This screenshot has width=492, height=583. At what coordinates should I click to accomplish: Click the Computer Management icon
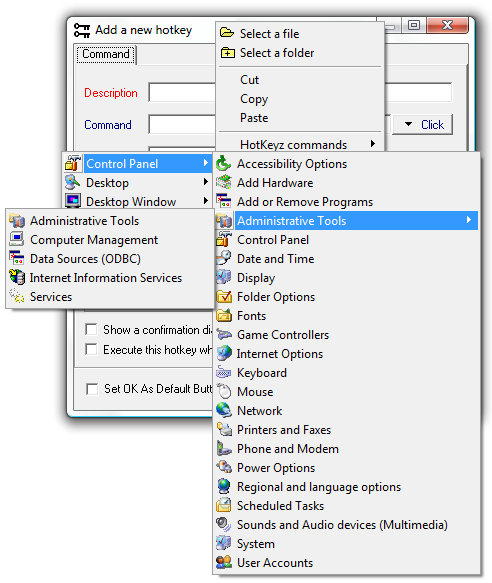17,239
